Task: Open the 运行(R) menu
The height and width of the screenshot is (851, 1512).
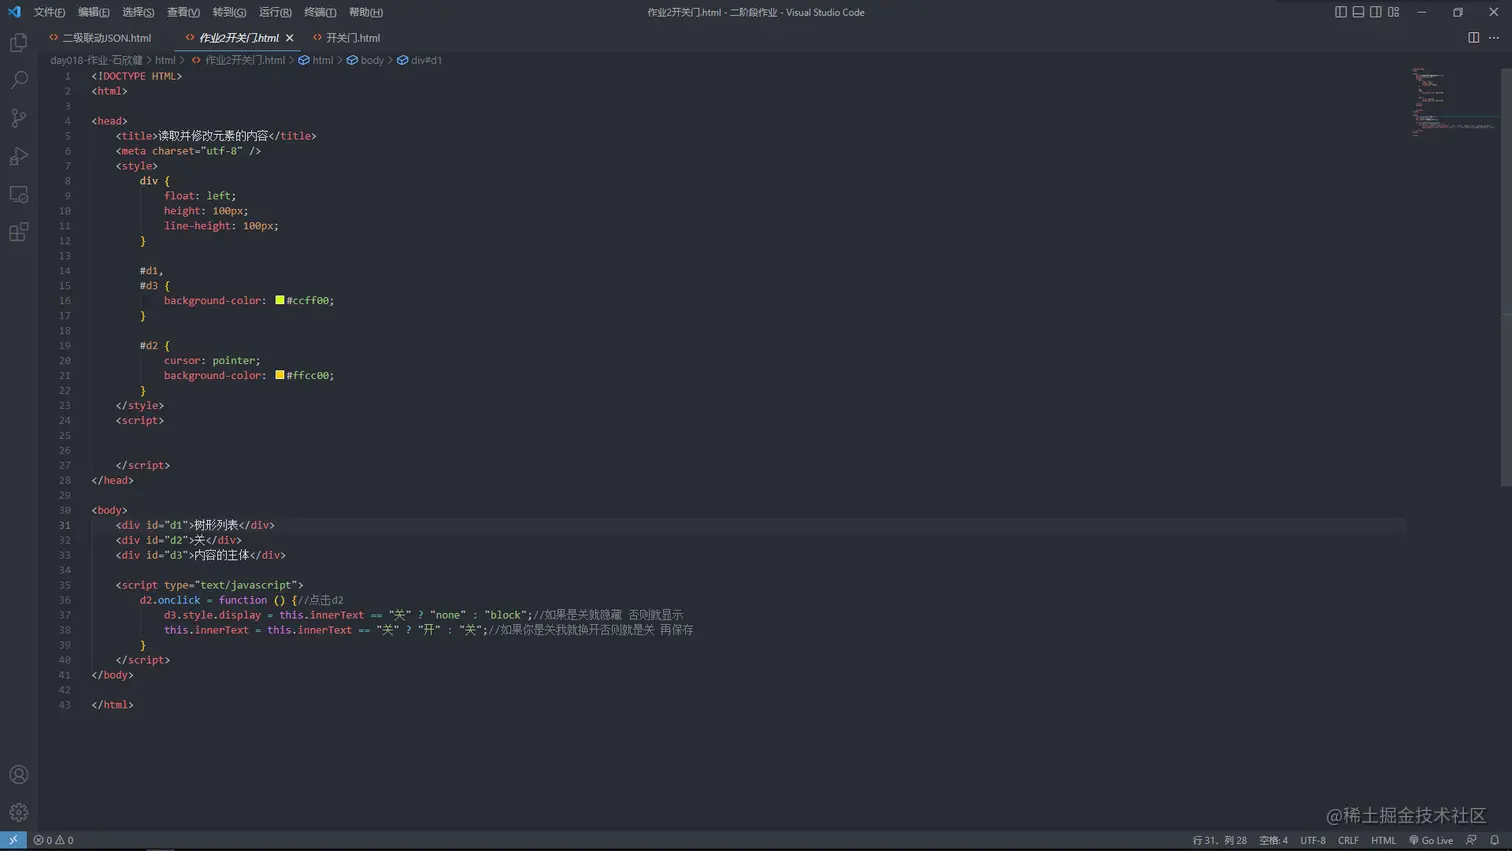Action: (275, 12)
